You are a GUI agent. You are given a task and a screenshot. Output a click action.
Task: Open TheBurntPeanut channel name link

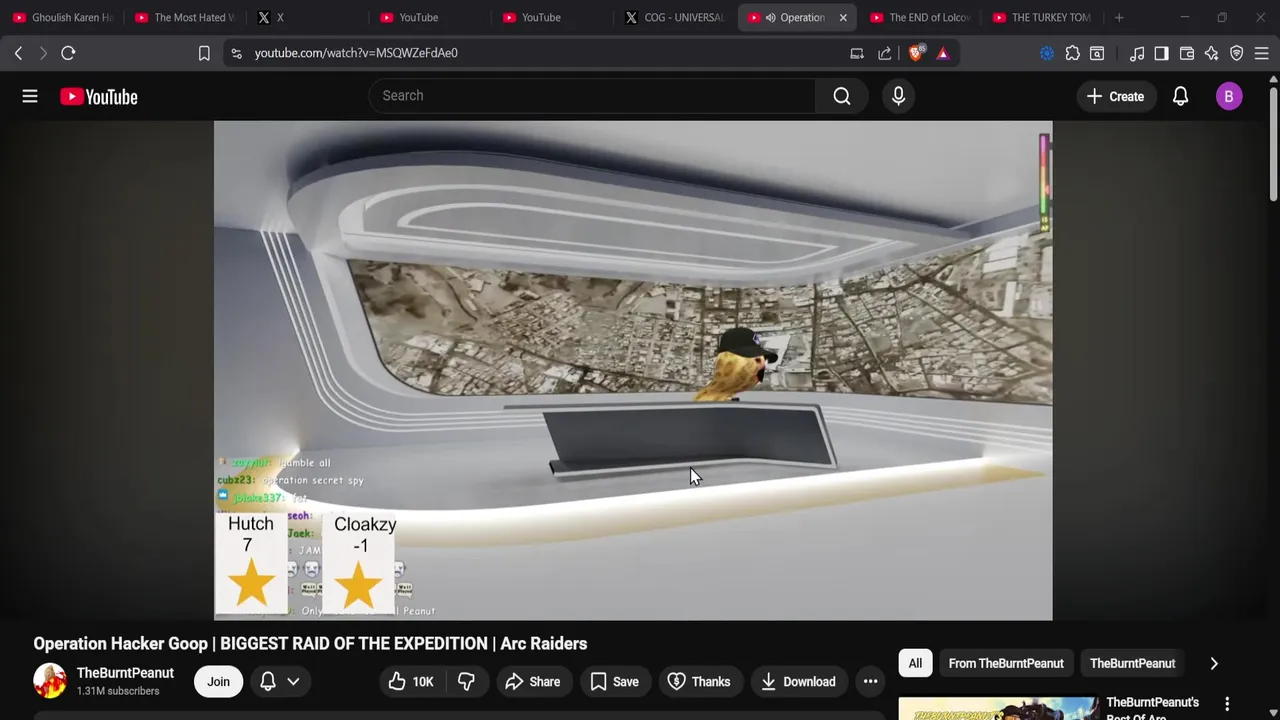pyautogui.click(x=125, y=673)
